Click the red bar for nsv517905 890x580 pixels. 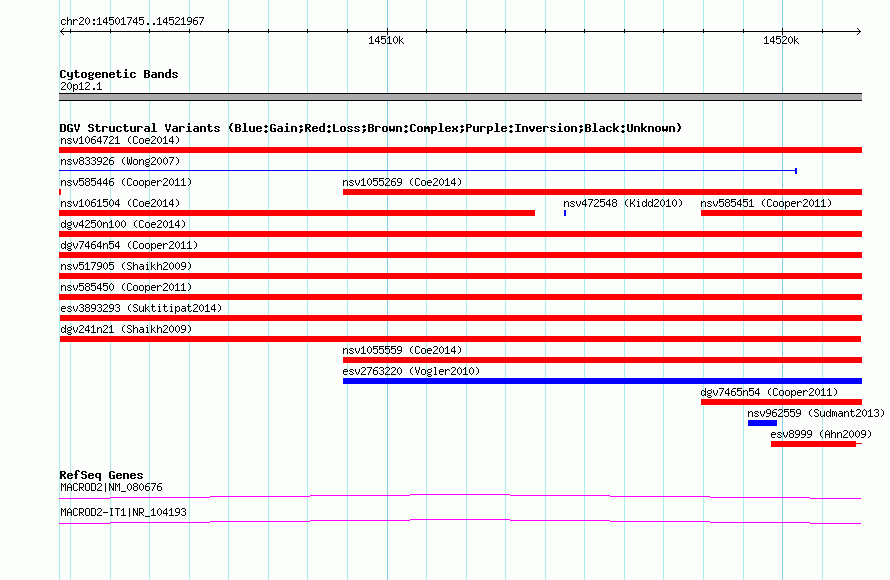point(460,276)
